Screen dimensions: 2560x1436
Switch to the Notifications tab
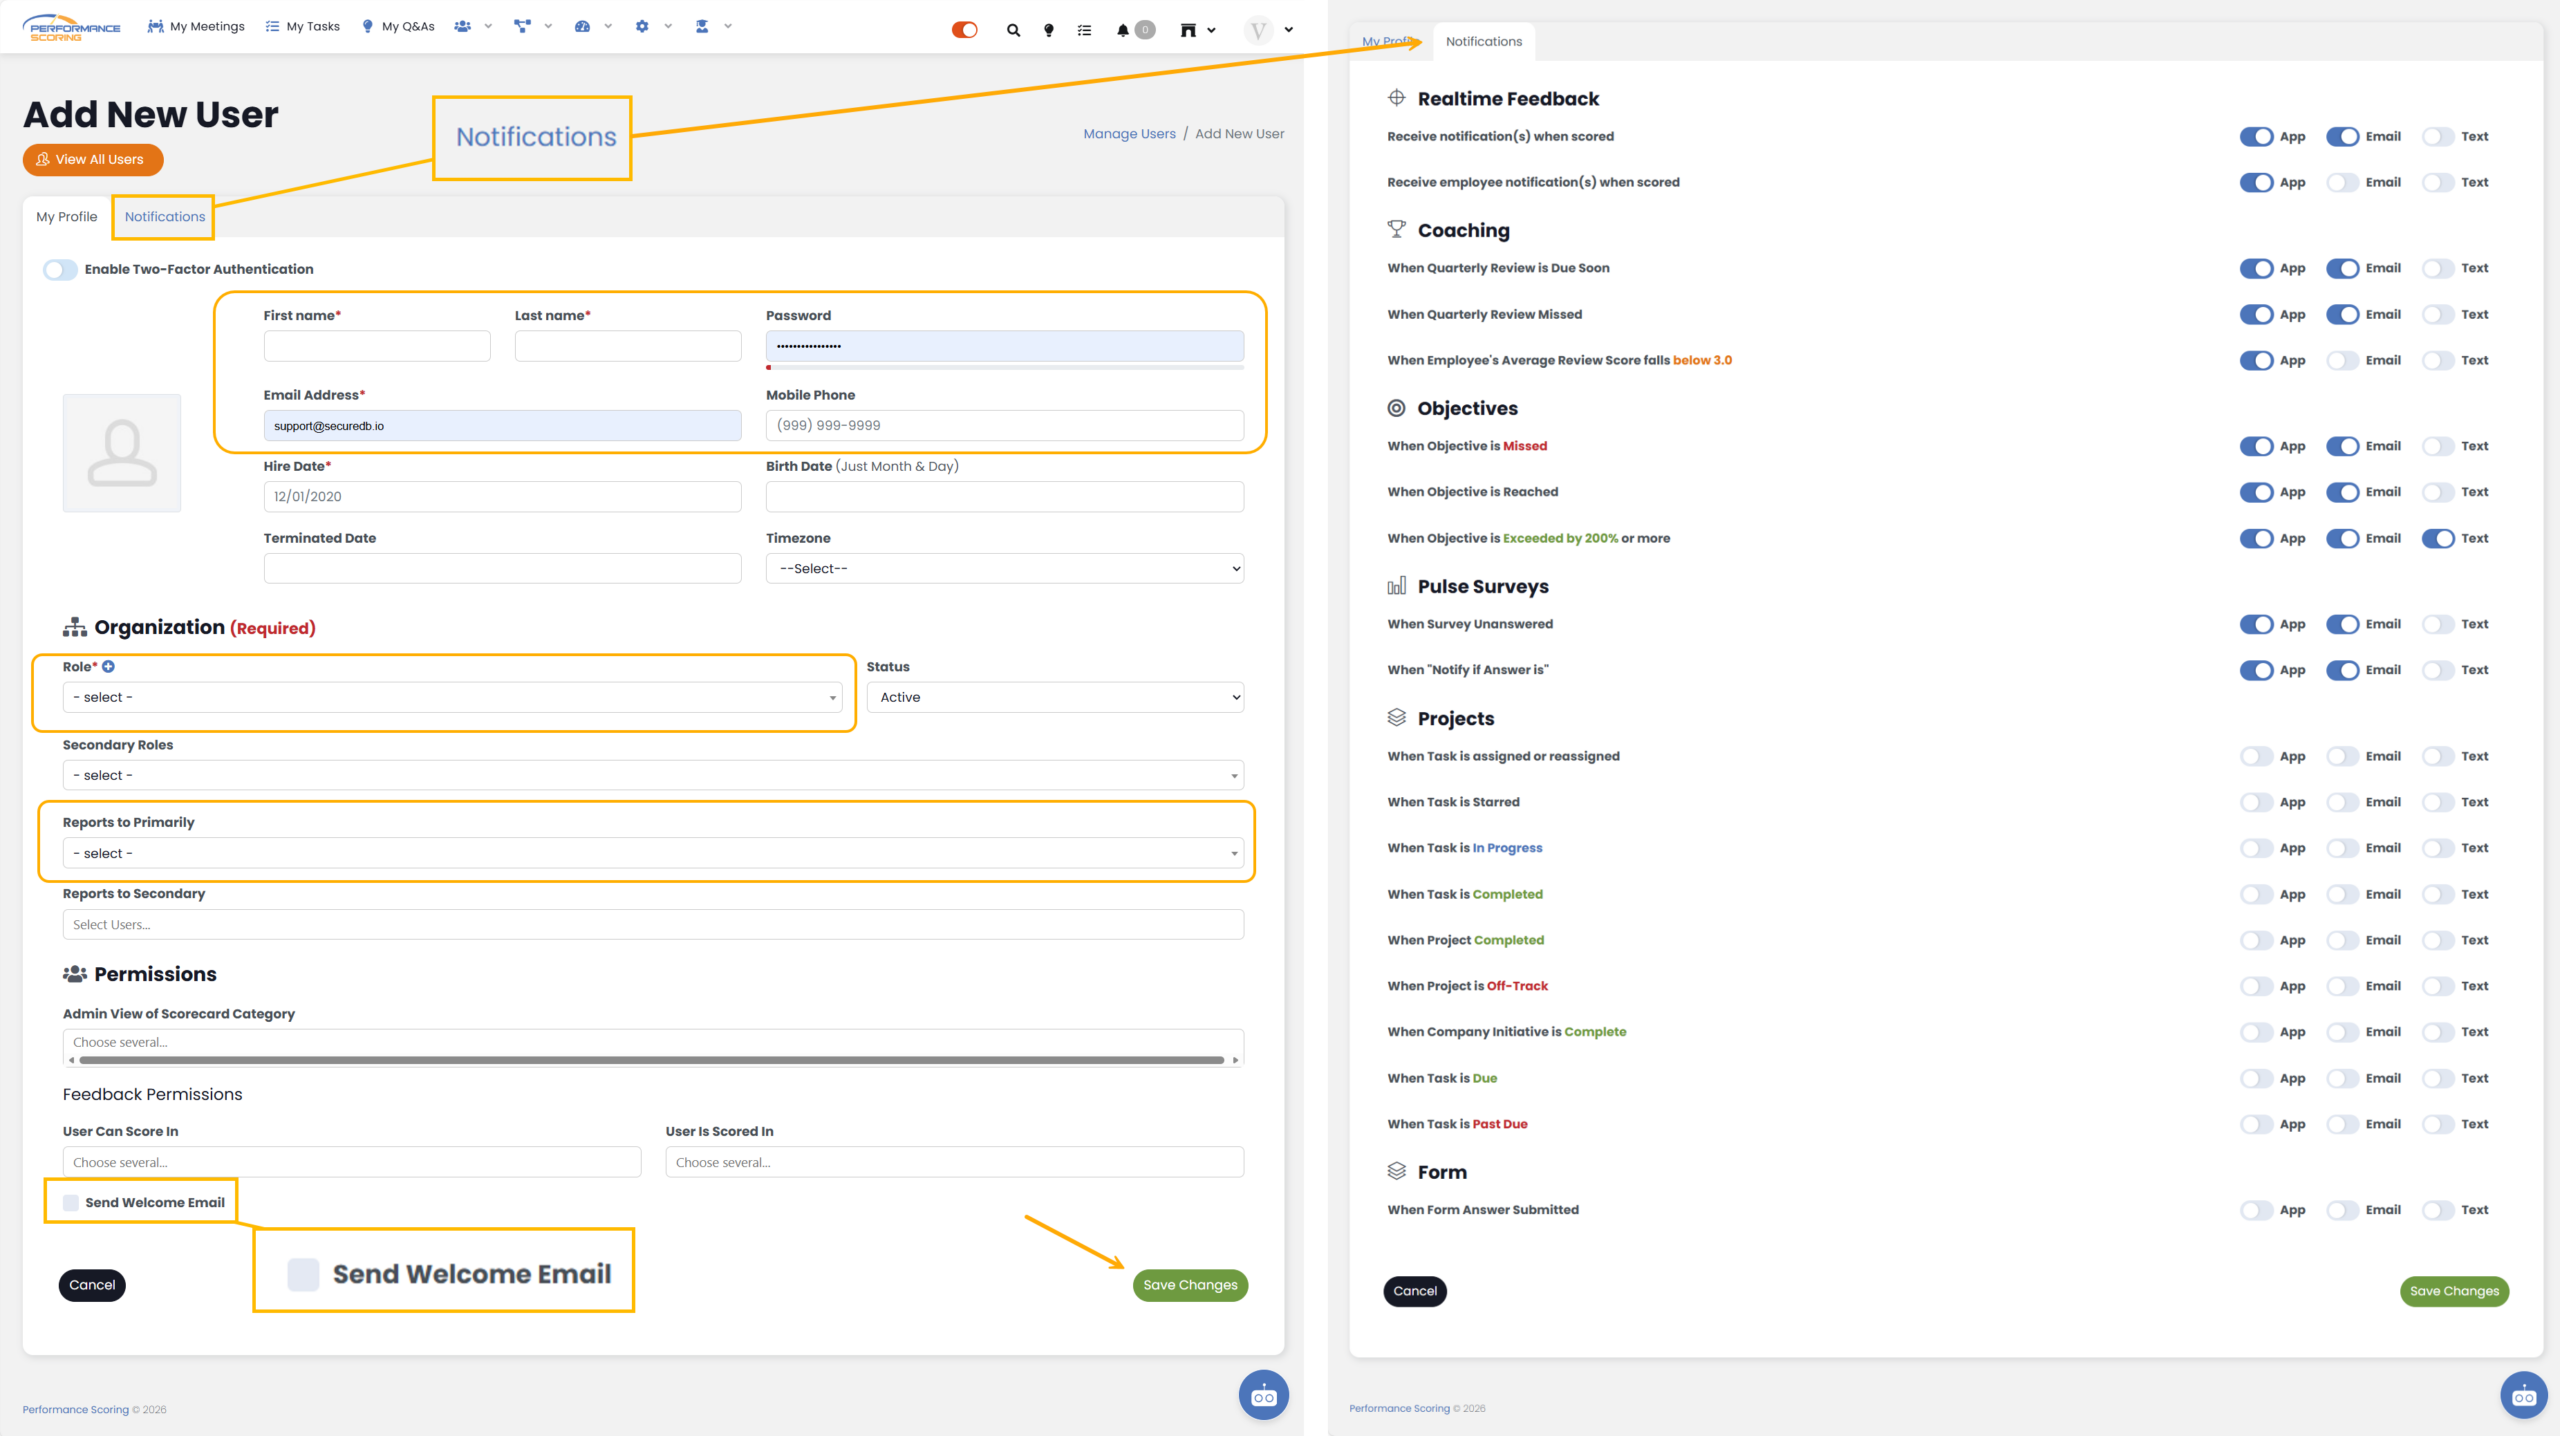(164, 216)
